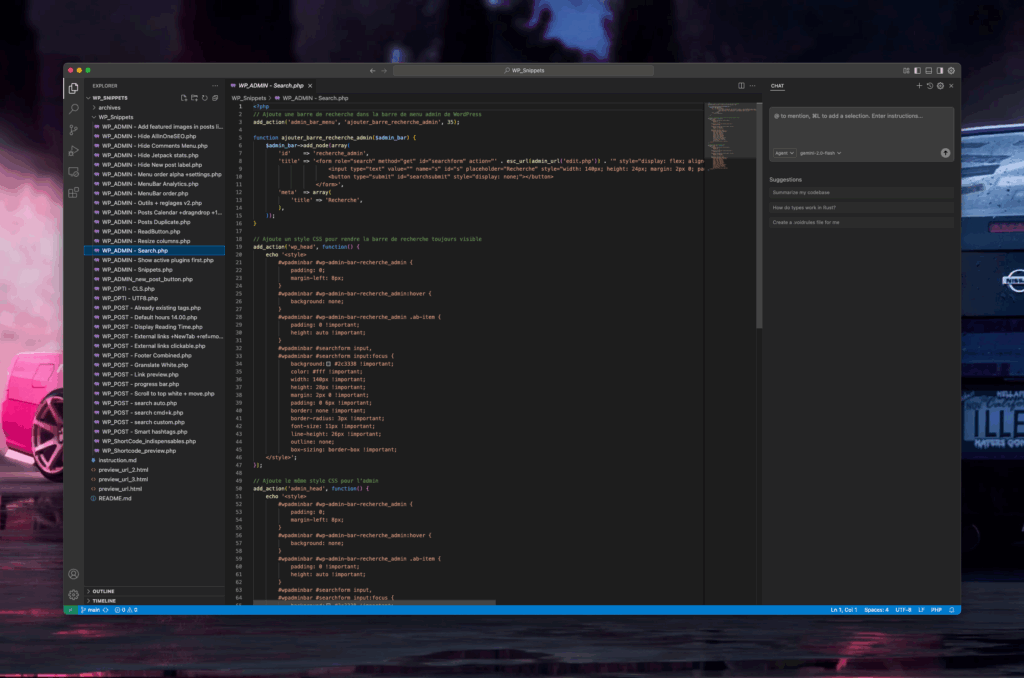Open errors and warnings in status bar
Viewport: 1024px width, 678px height.
pos(126,610)
